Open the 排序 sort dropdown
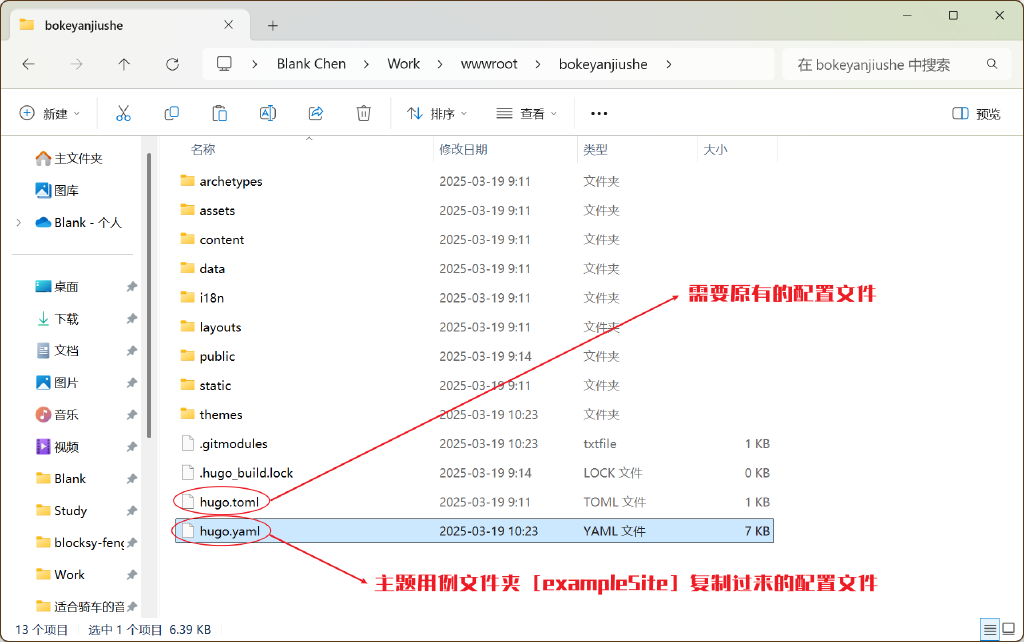This screenshot has width=1024, height=642. tap(436, 113)
